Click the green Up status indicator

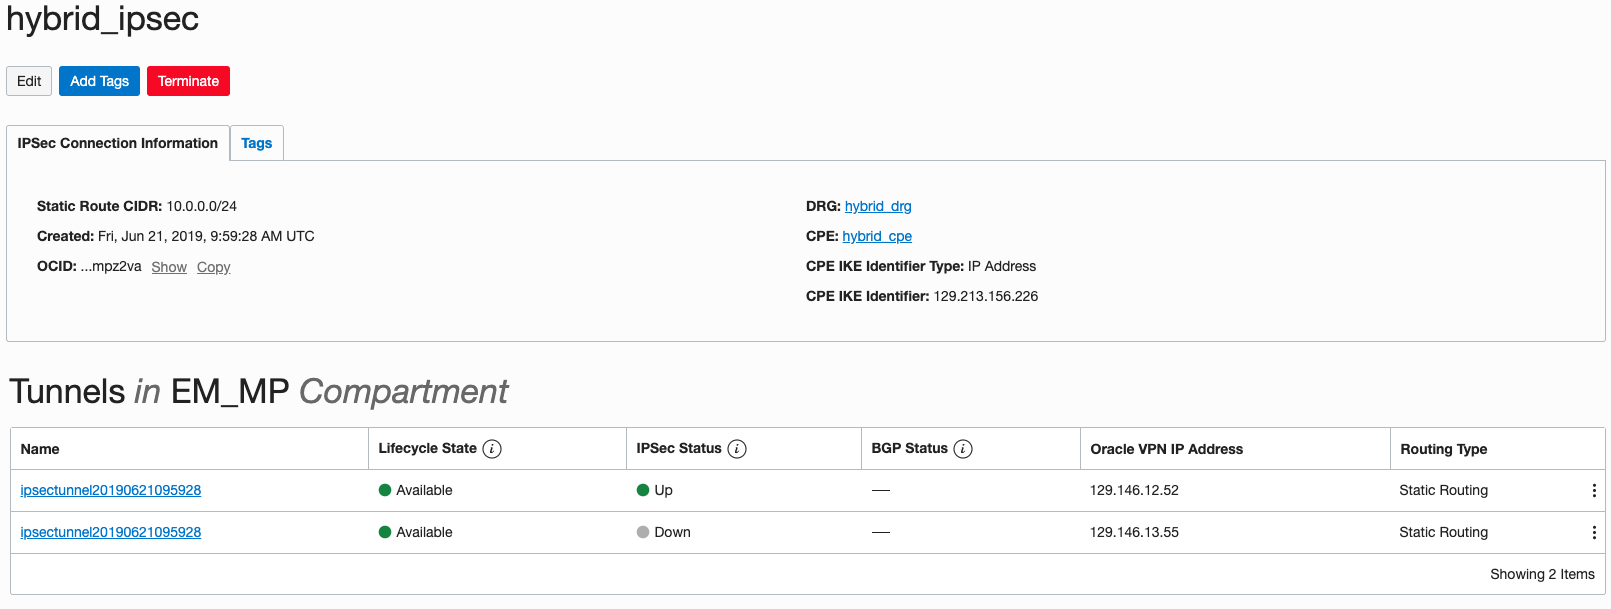click(643, 490)
